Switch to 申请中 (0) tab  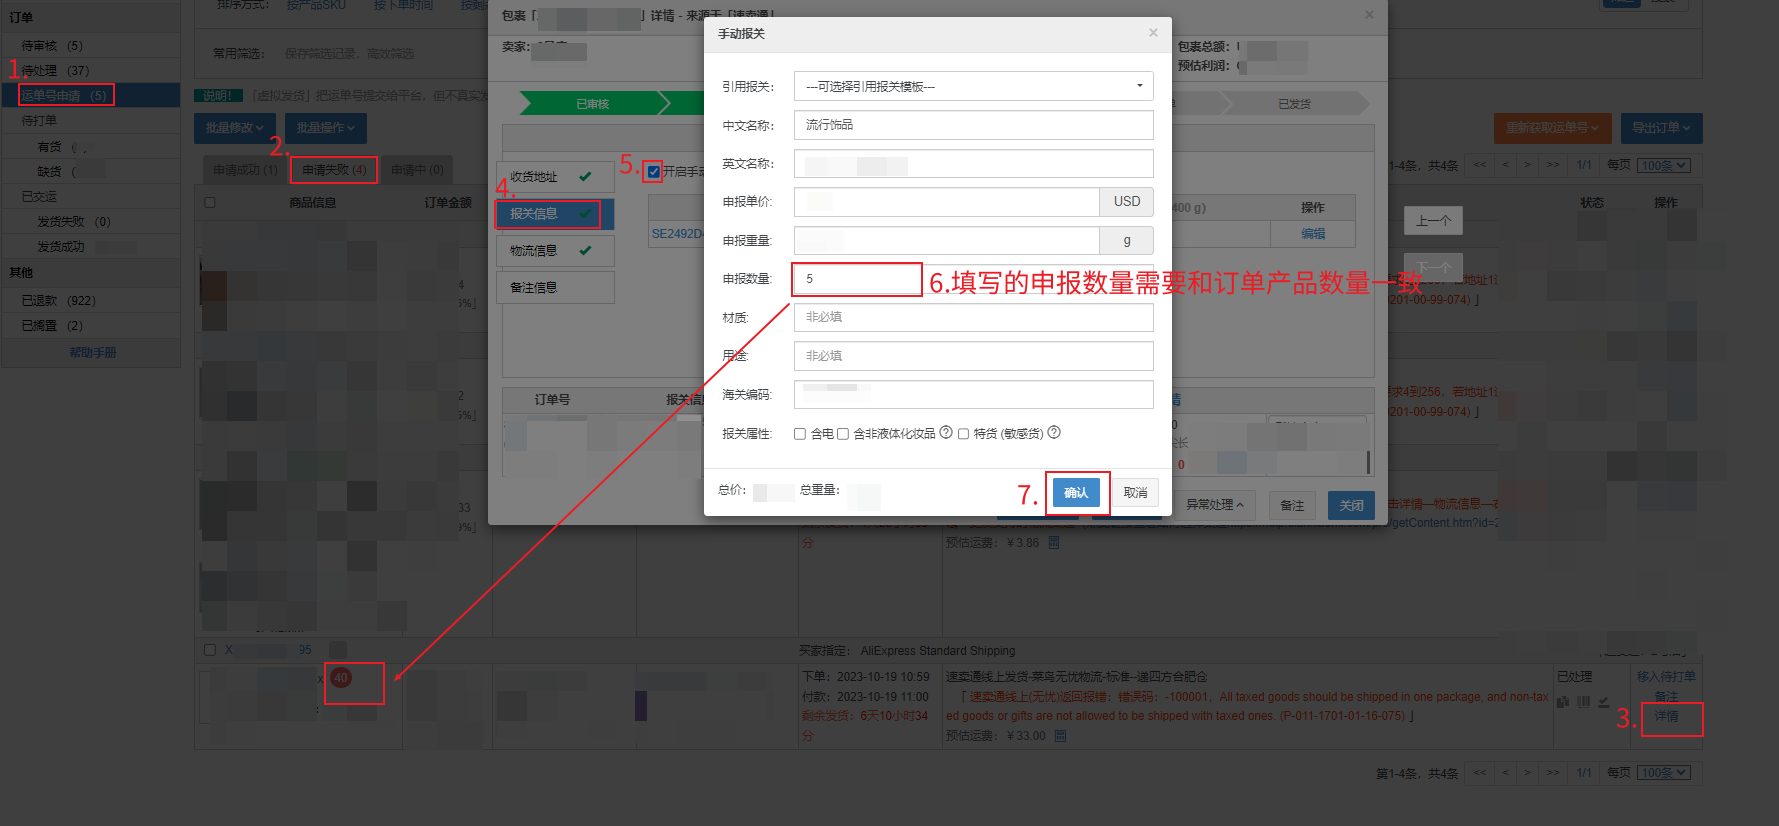[417, 170]
